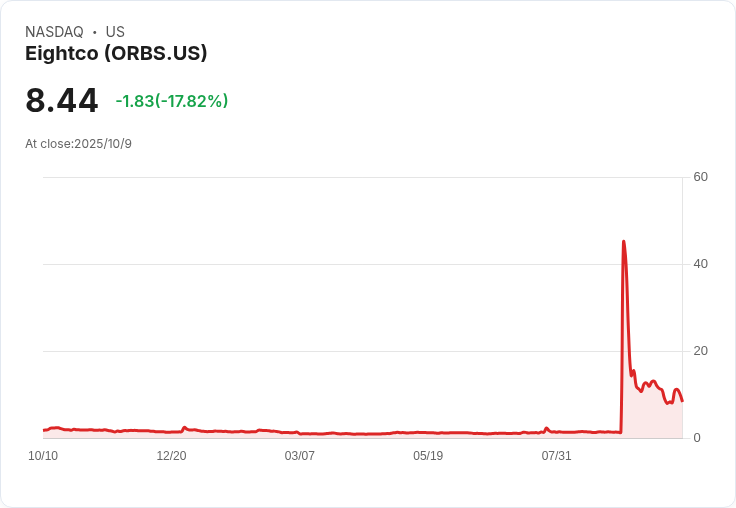Click the -1.83(-17.82%) price change
Image resolution: width=736 pixels, height=508 pixels.
[x=172, y=101]
